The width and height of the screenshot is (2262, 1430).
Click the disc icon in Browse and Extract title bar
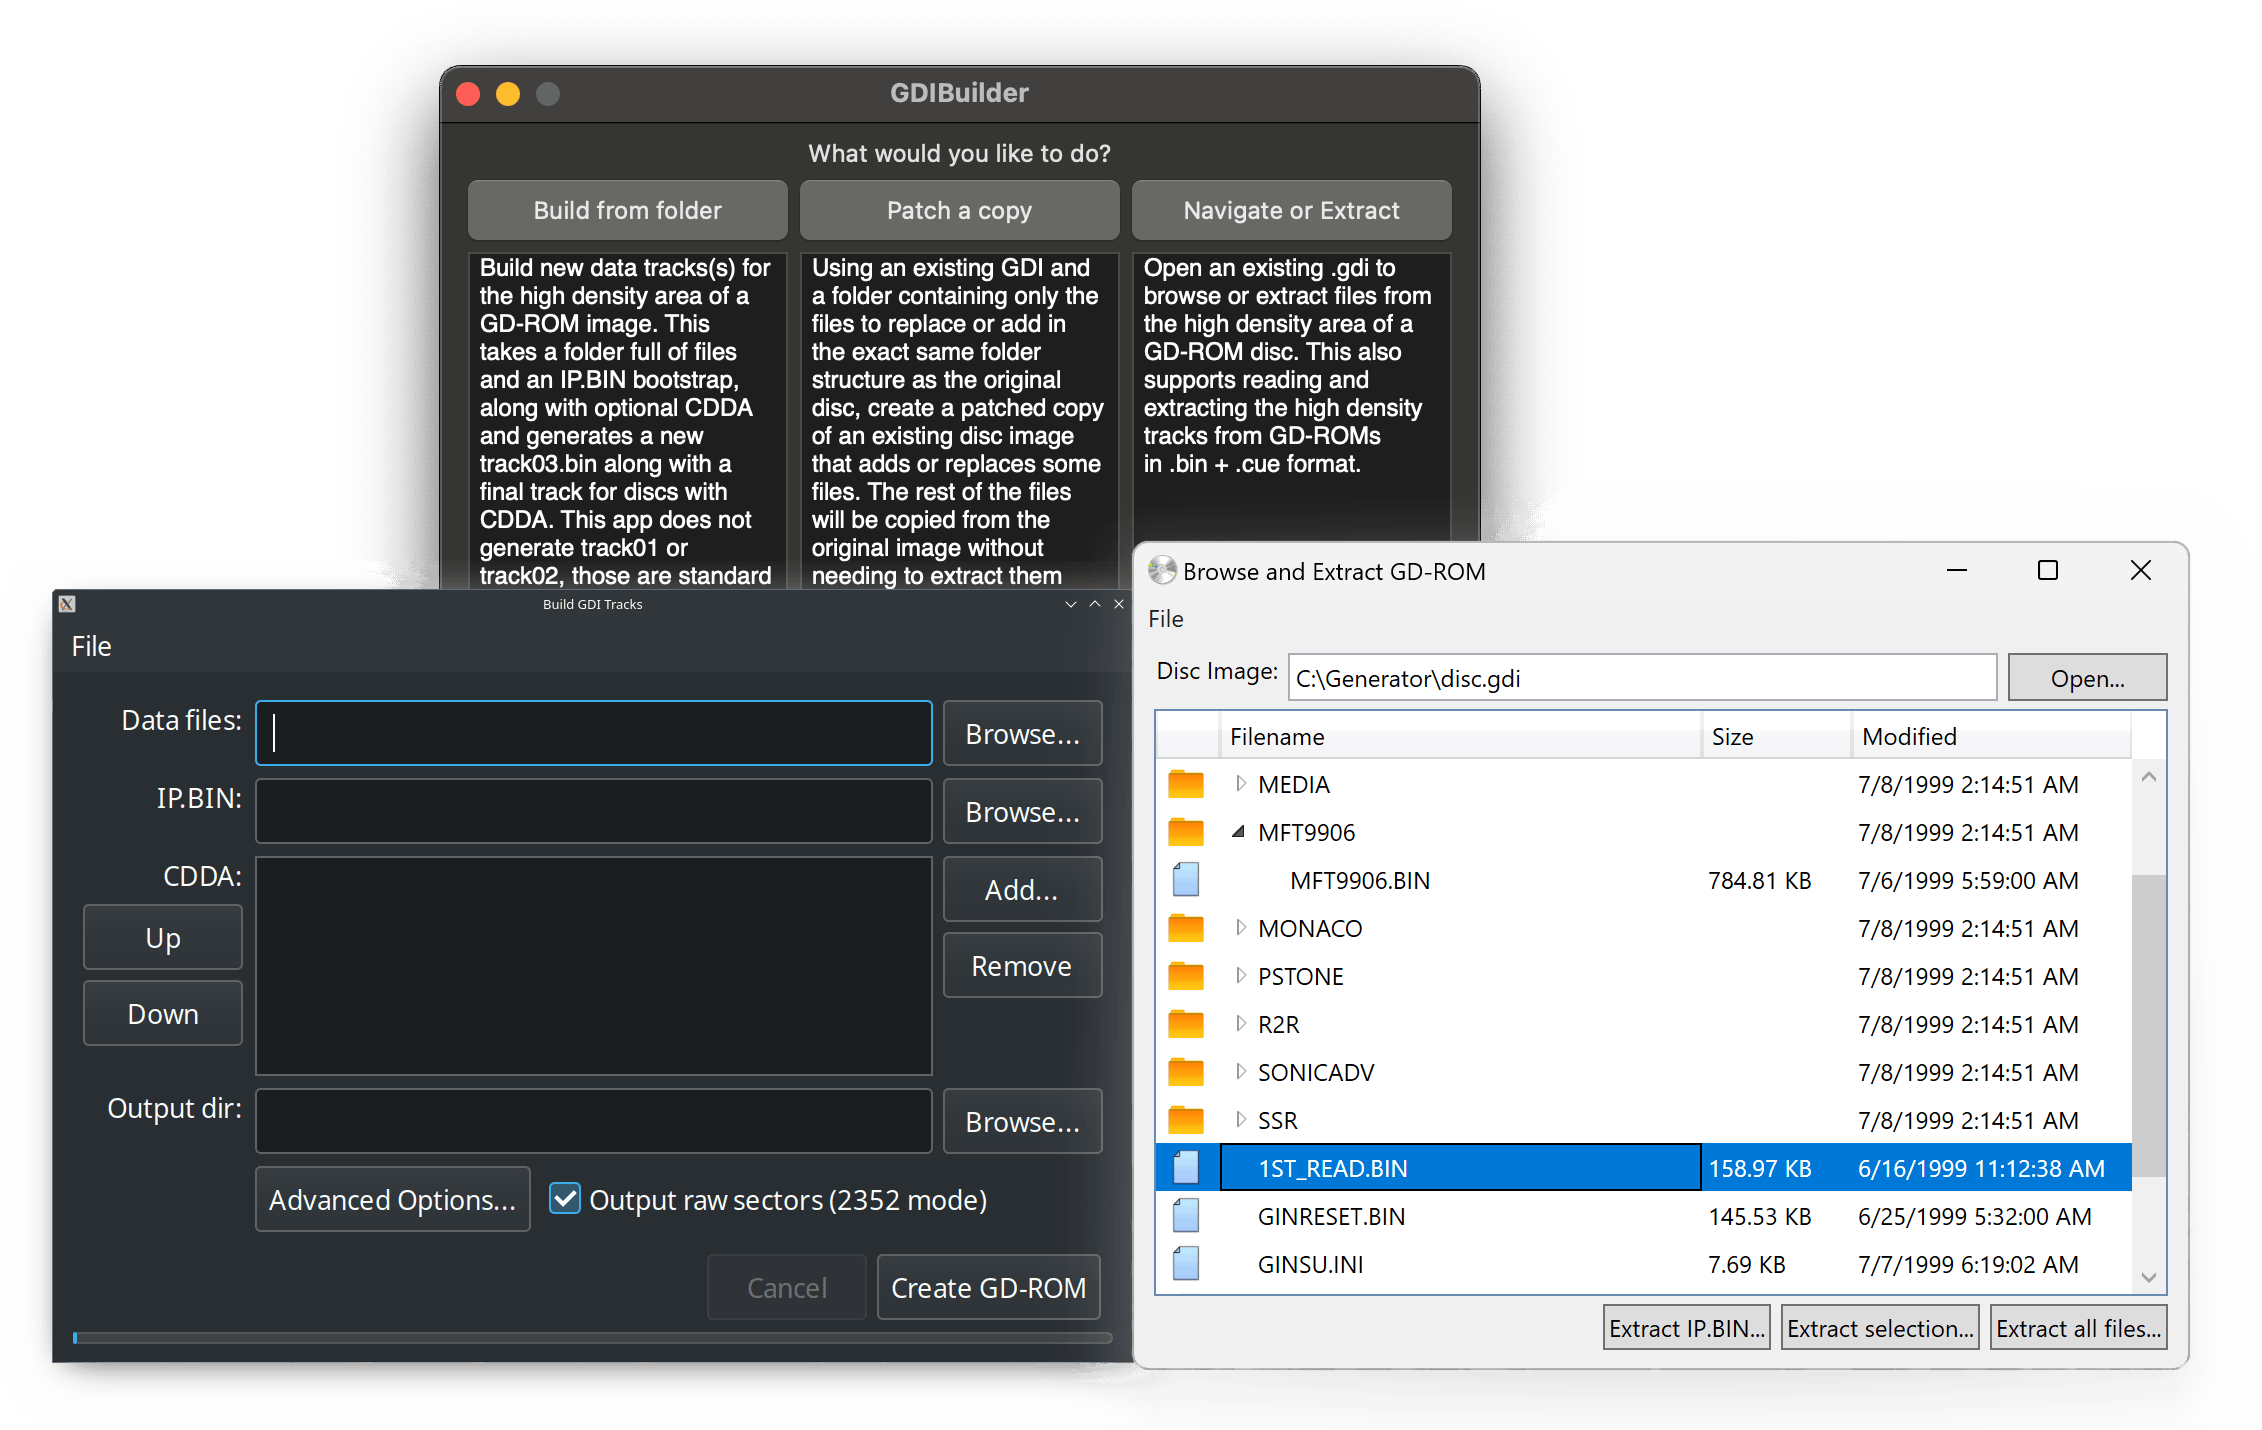pos(1162,571)
